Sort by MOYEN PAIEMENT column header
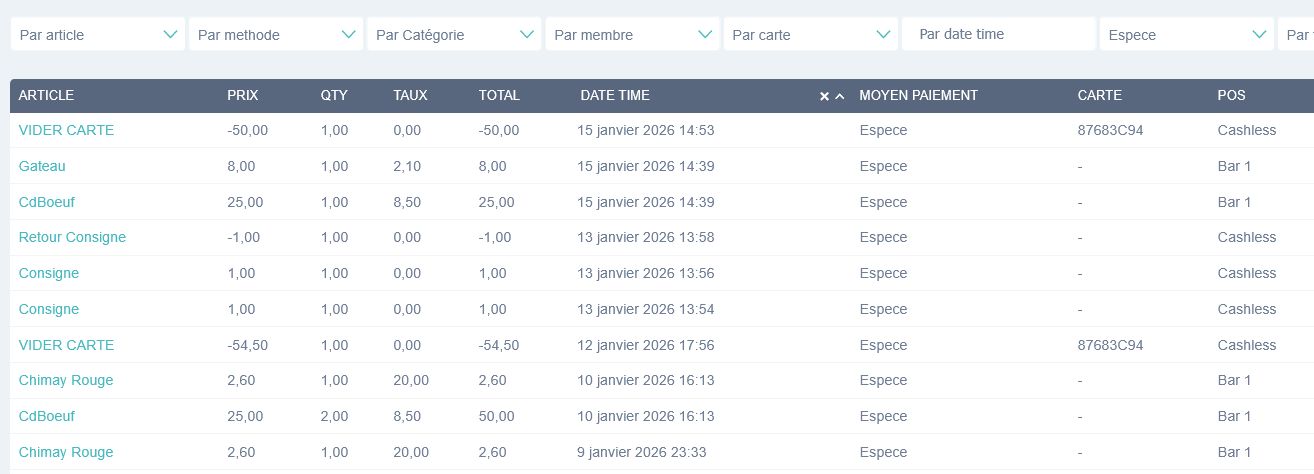 point(918,96)
